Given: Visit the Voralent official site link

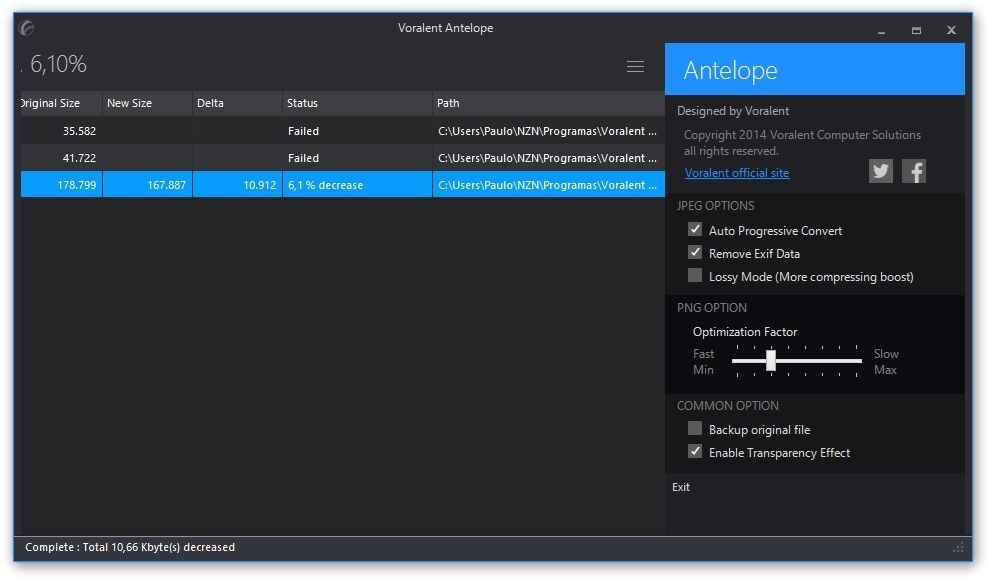Looking at the screenshot, I should pos(737,173).
